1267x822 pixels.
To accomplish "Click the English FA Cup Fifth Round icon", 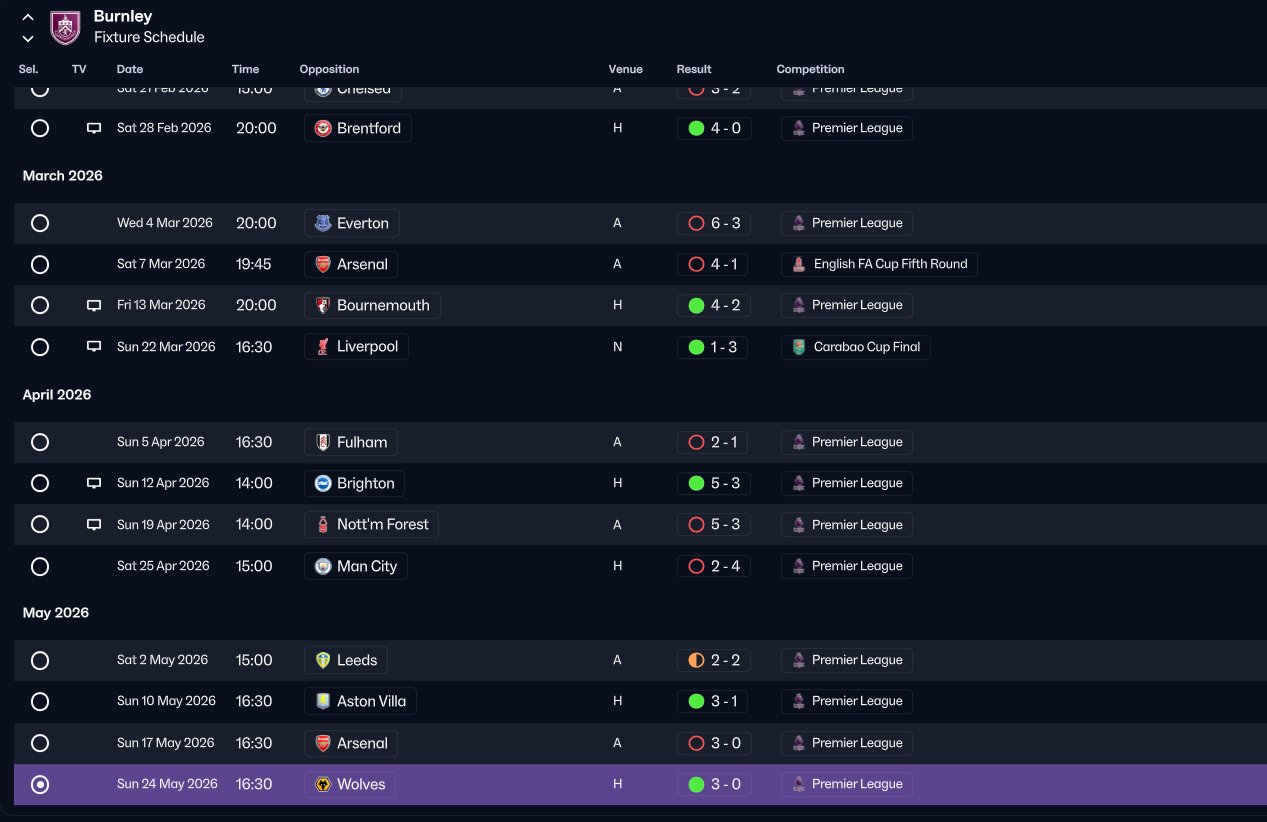I will 798,264.
